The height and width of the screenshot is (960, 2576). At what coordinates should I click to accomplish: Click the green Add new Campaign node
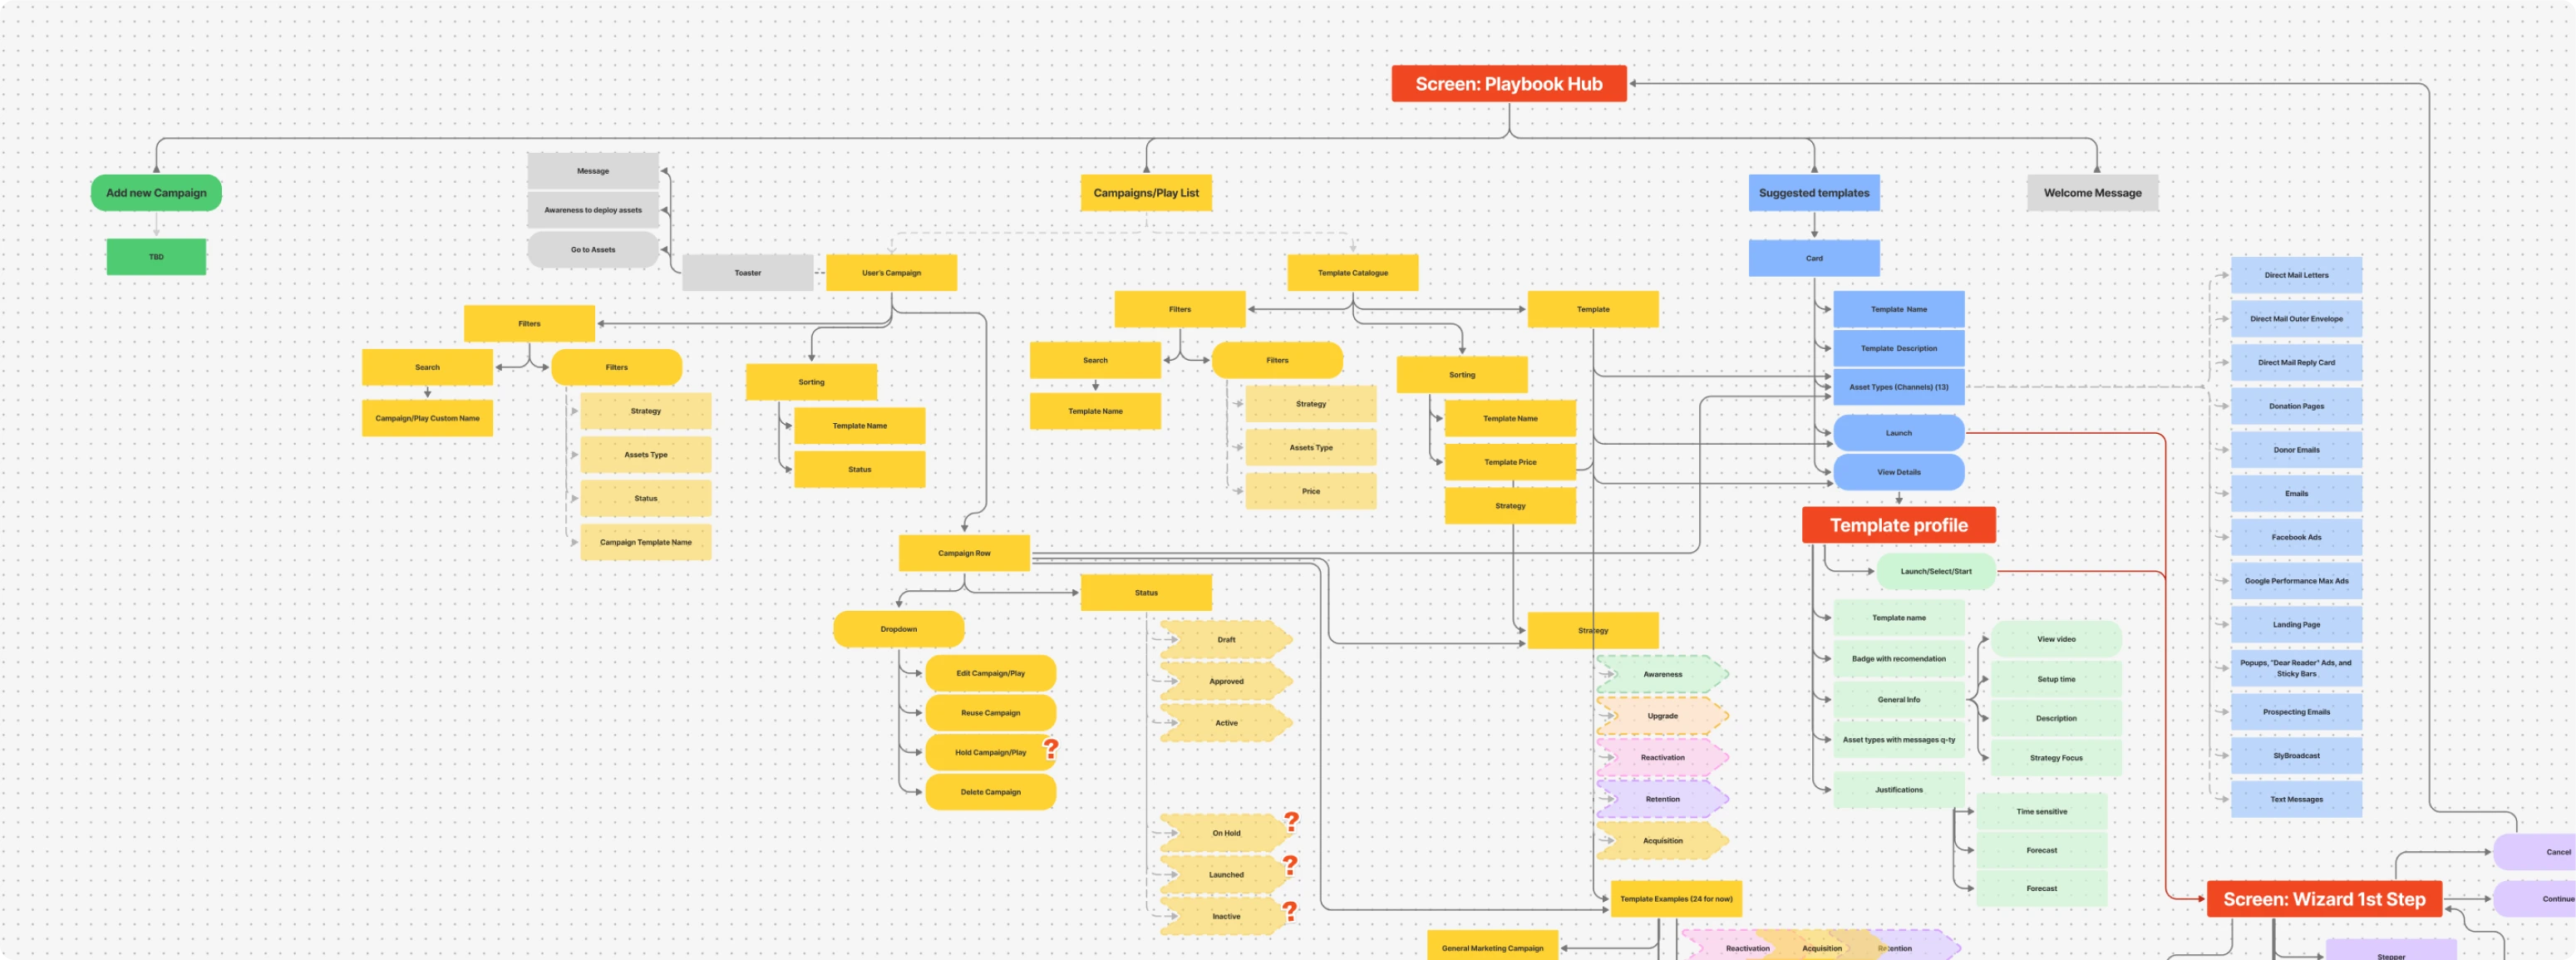pos(155,192)
